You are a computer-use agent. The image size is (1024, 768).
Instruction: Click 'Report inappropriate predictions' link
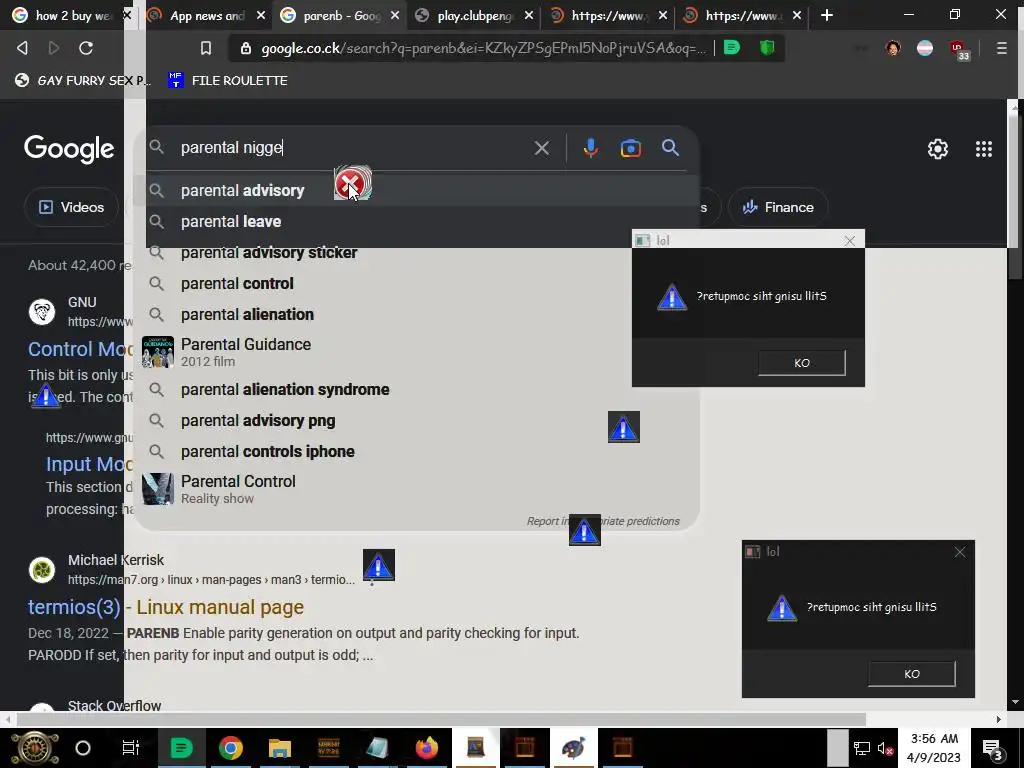click(x=603, y=521)
